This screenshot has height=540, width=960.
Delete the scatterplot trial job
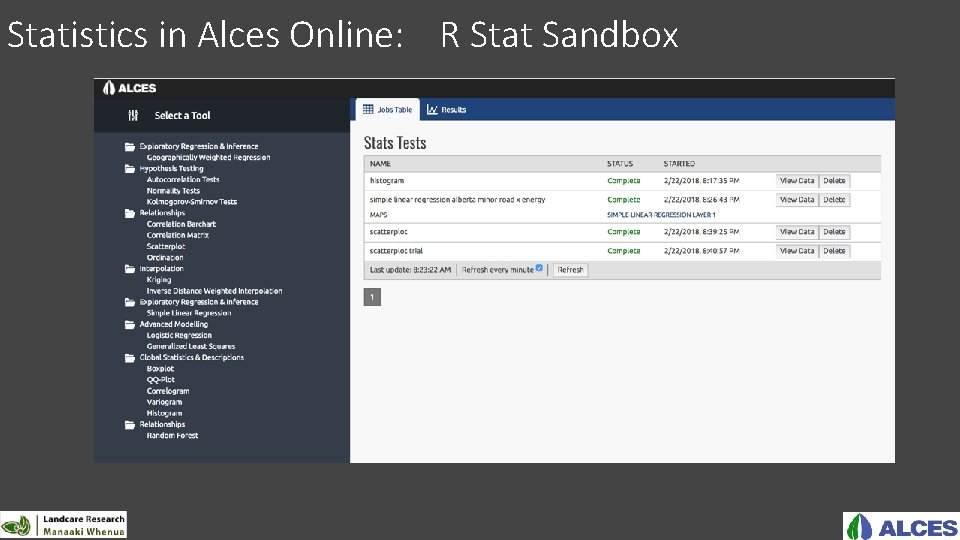pyautogui.click(x=834, y=250)
